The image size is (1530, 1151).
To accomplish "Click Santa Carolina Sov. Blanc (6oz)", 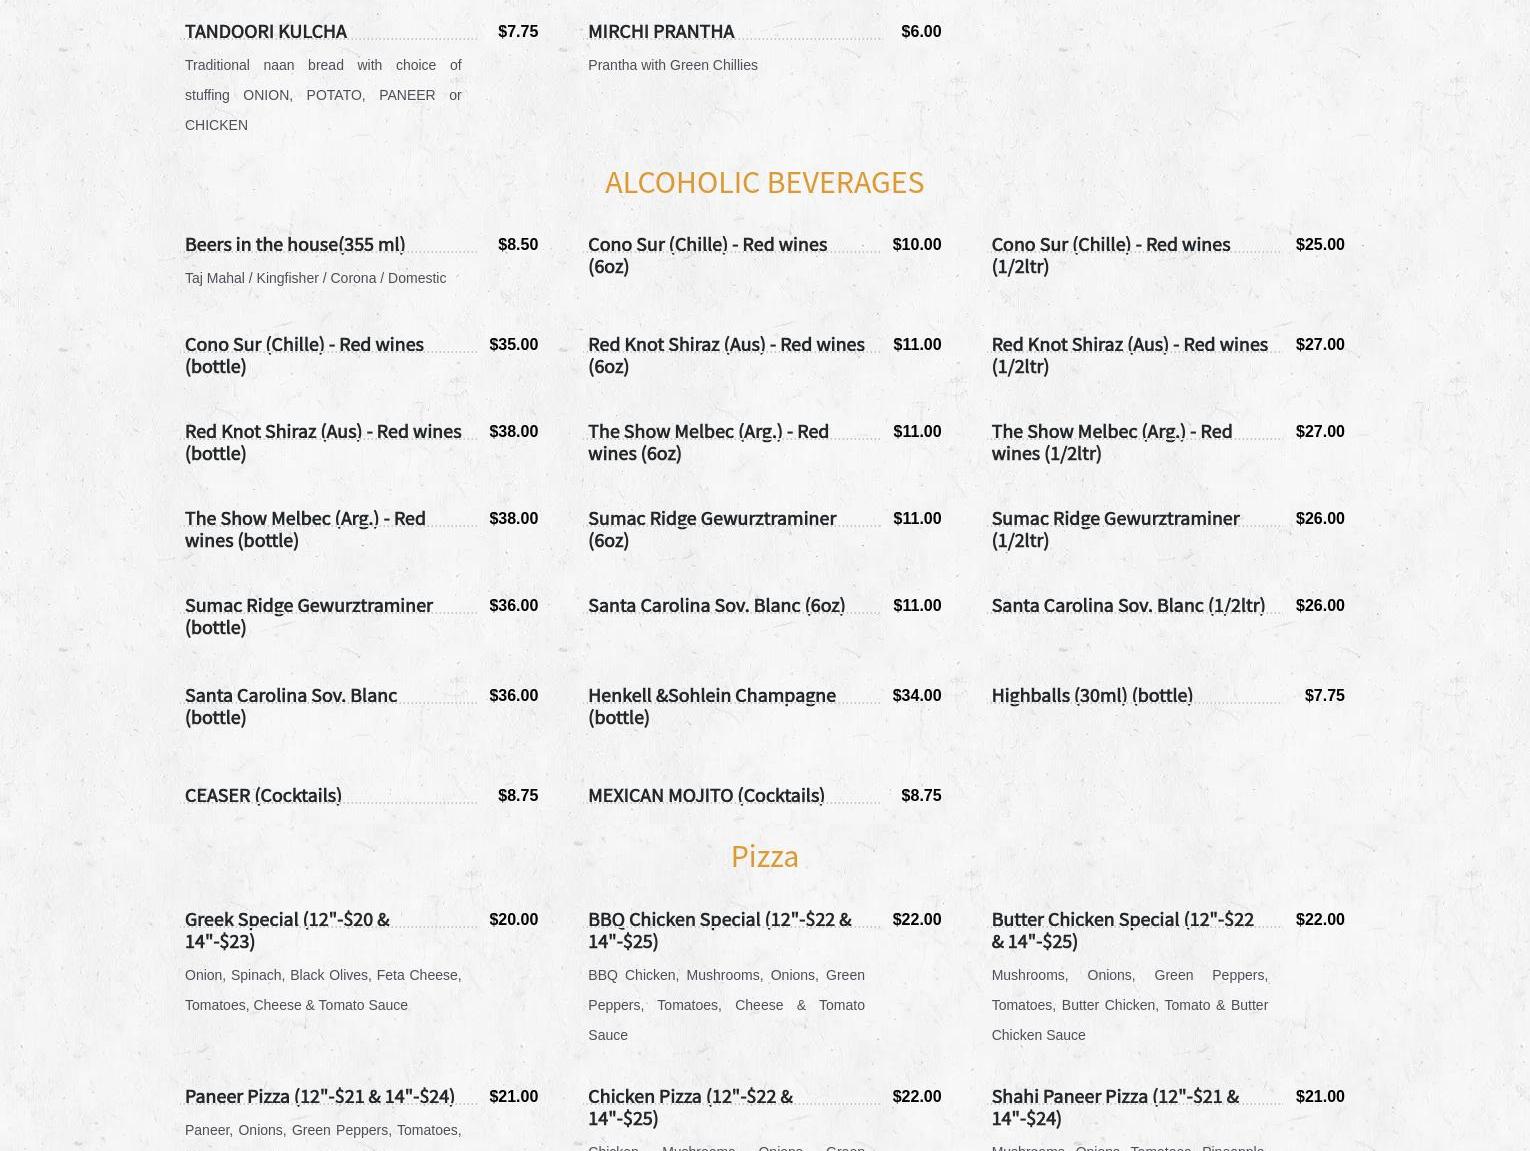I will [716, 605].
